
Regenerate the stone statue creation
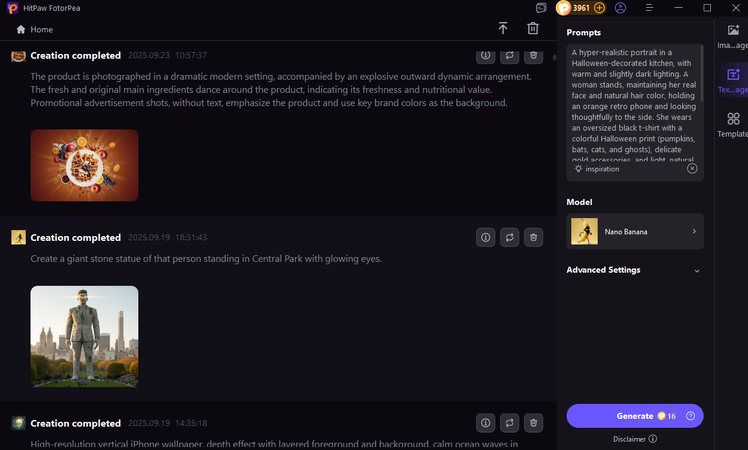click(x=509, y=237)
